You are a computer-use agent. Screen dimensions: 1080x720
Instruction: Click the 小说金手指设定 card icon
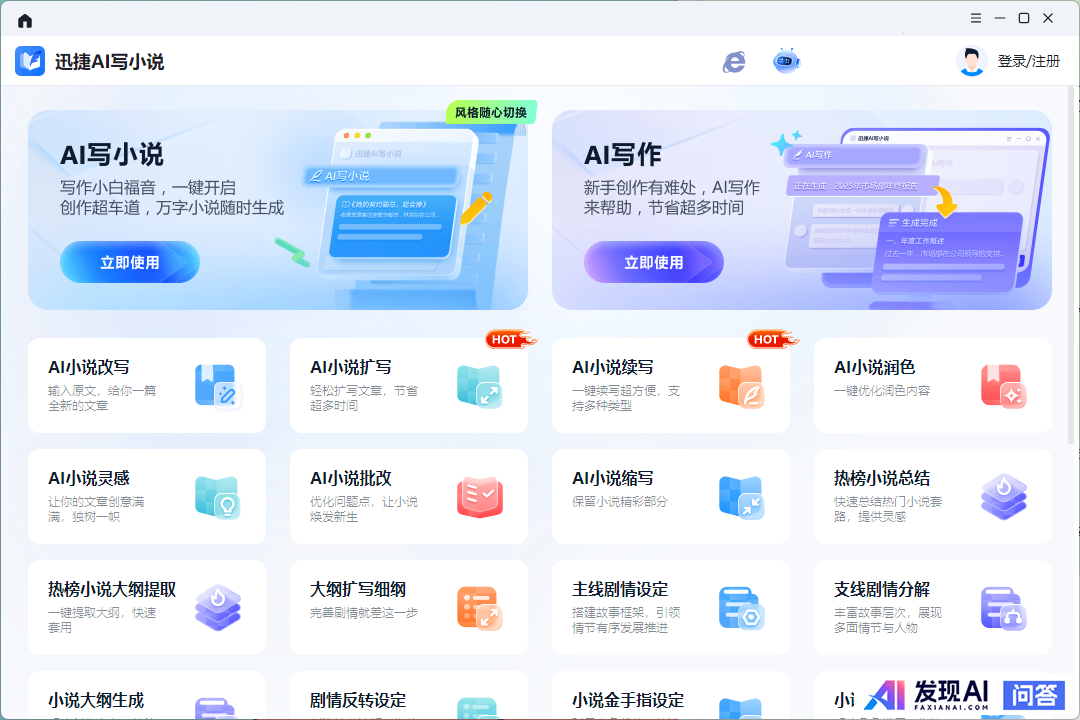740,708
